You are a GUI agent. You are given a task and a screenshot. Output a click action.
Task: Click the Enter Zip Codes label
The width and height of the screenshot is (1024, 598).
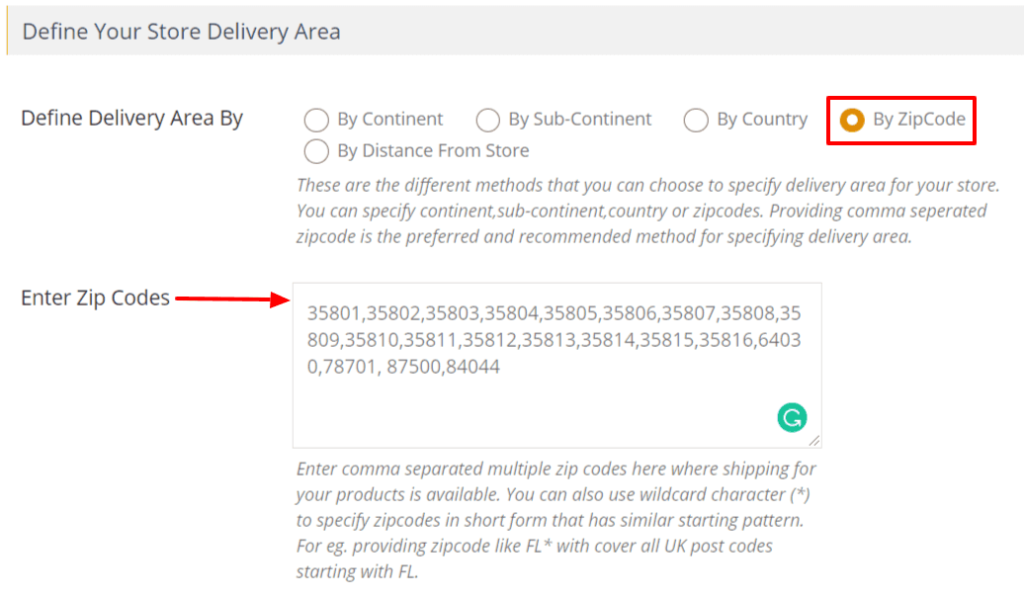pyautogui.click(x=95, y=297)
